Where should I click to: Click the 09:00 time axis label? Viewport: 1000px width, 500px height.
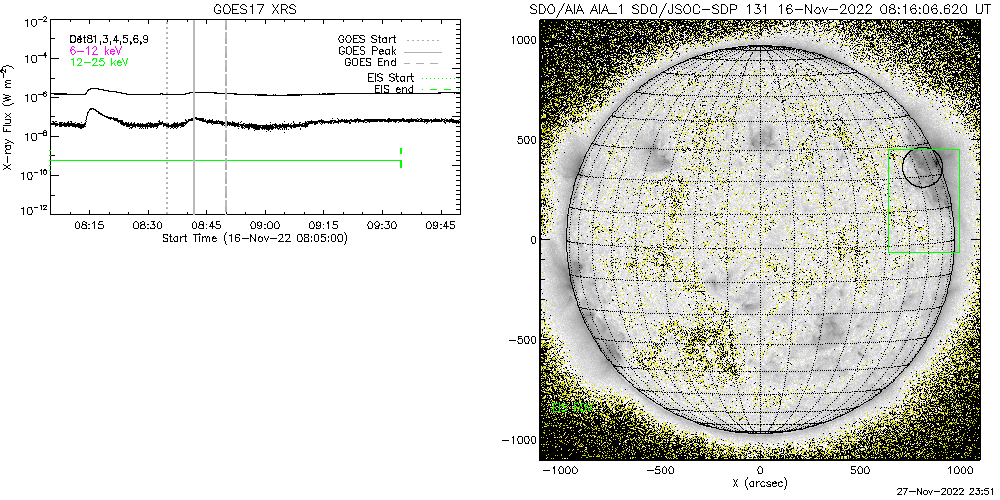(x=265, y=226)
